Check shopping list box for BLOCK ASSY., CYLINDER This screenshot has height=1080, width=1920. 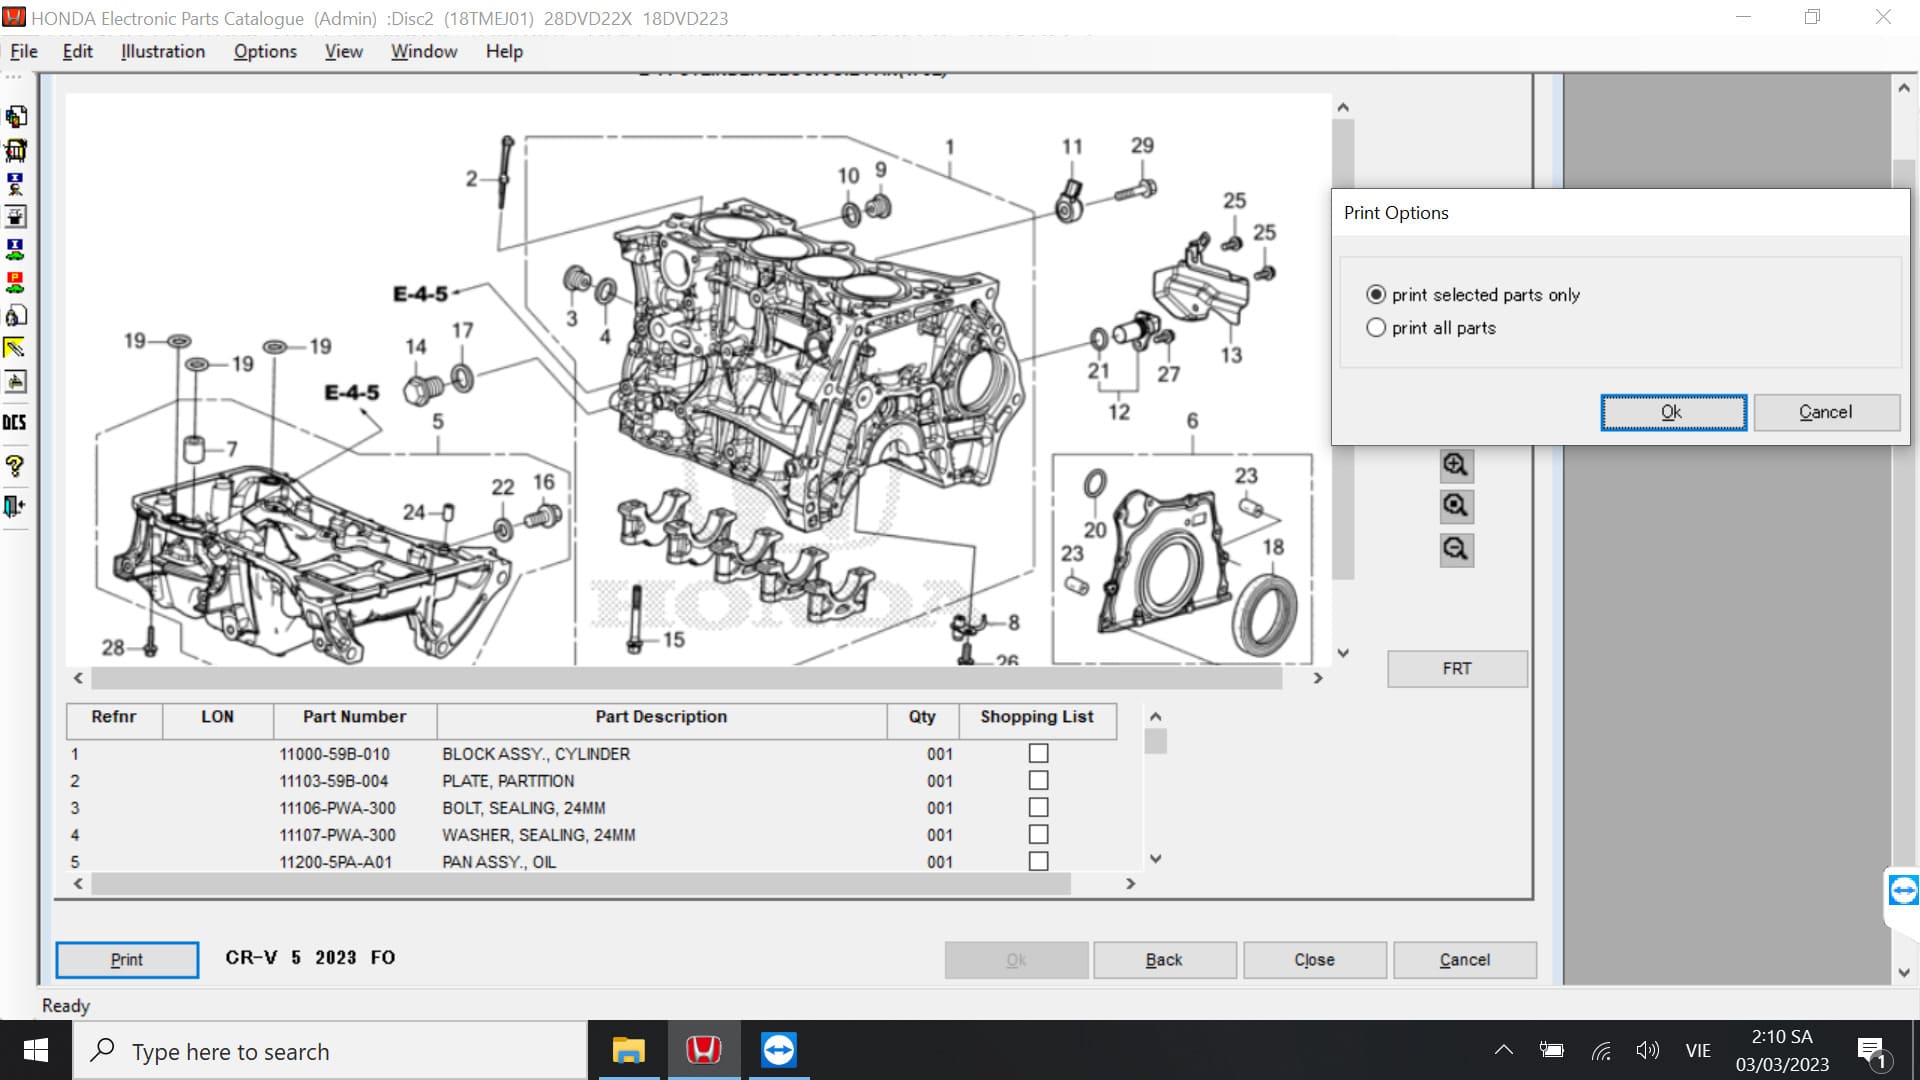pos(1038,753)
